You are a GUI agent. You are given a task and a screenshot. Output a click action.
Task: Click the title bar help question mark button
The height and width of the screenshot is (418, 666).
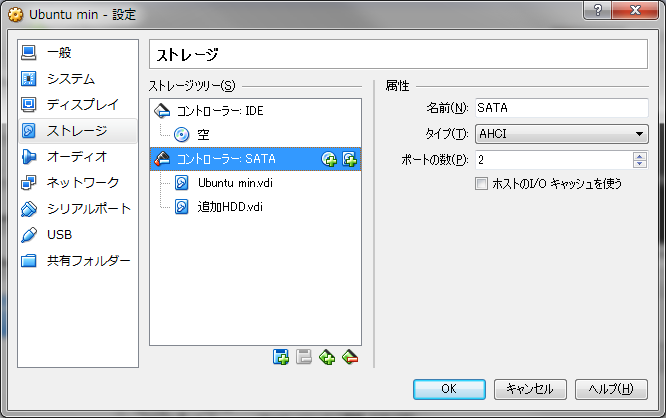pos(598,9)
